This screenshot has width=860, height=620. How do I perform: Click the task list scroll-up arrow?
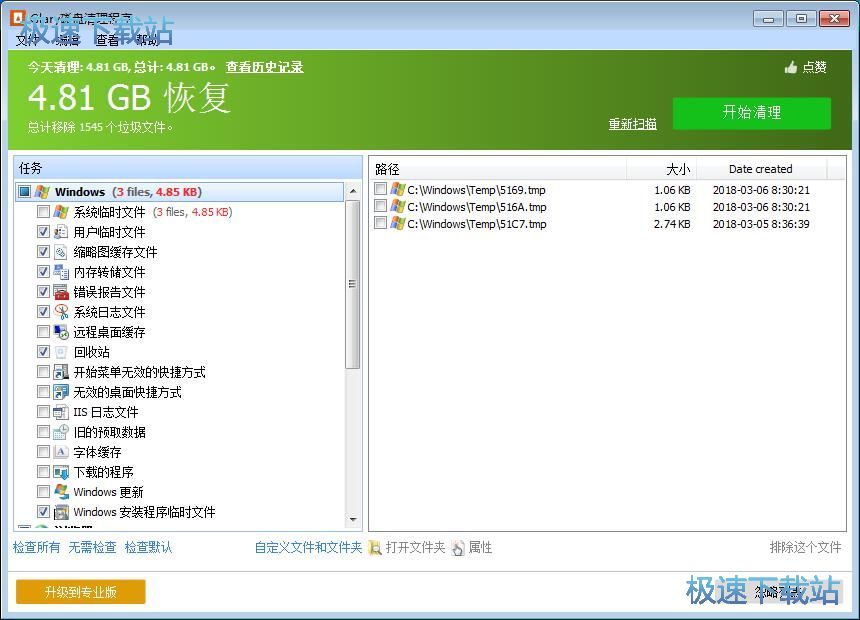pos(353,191)
